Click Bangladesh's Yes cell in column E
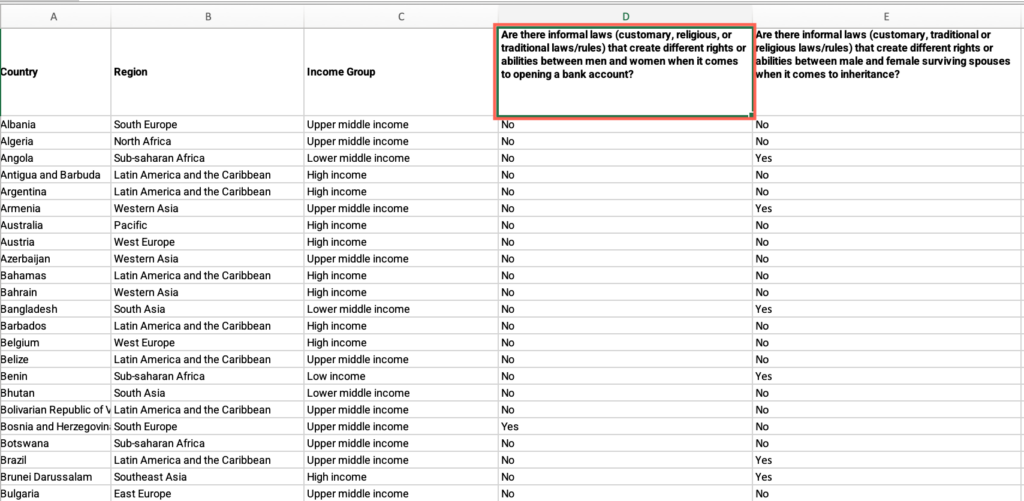This screenshot has width=1024, height=501. 888,309
